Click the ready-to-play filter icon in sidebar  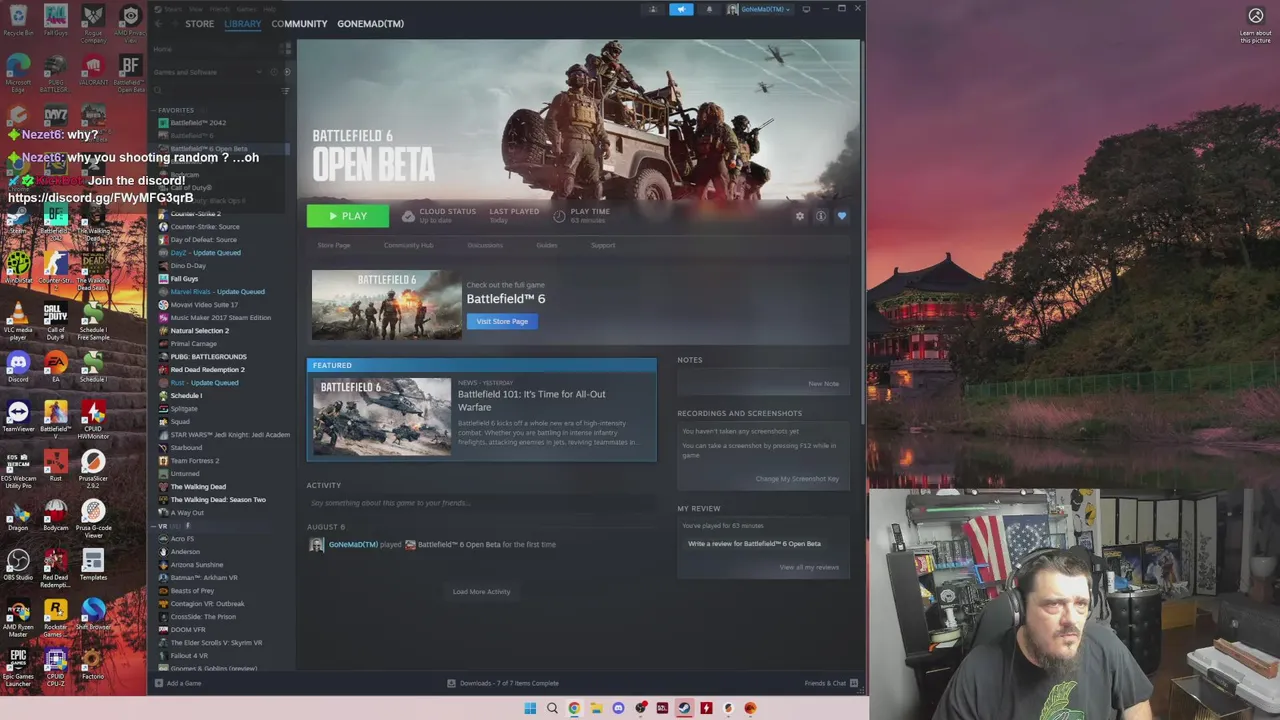click(x=287, y=72)
